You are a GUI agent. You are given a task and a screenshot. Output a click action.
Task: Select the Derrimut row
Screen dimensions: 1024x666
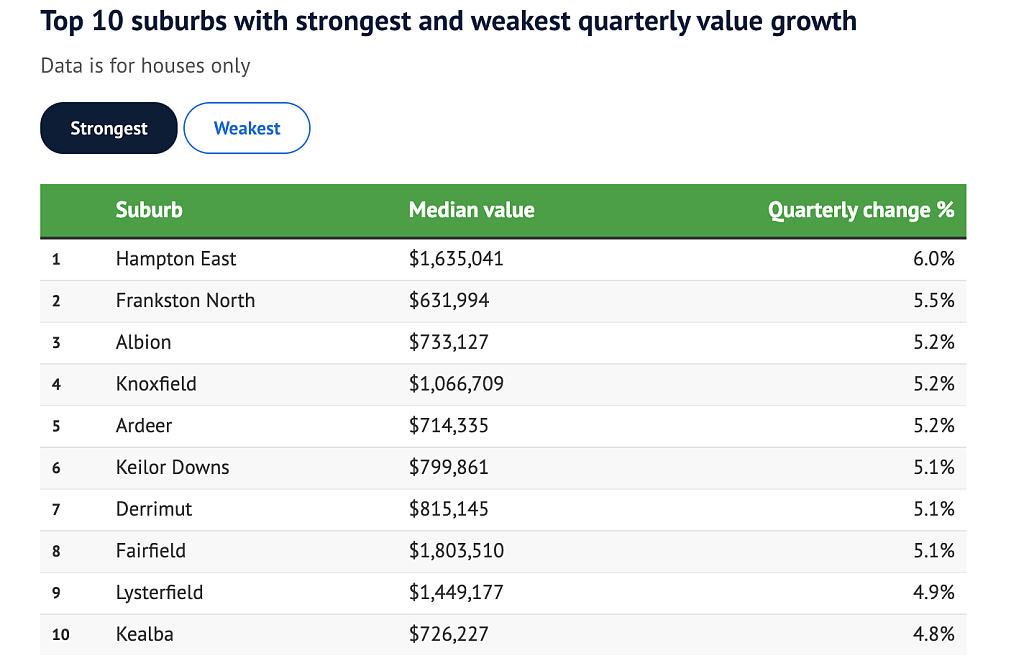[503, 510]
